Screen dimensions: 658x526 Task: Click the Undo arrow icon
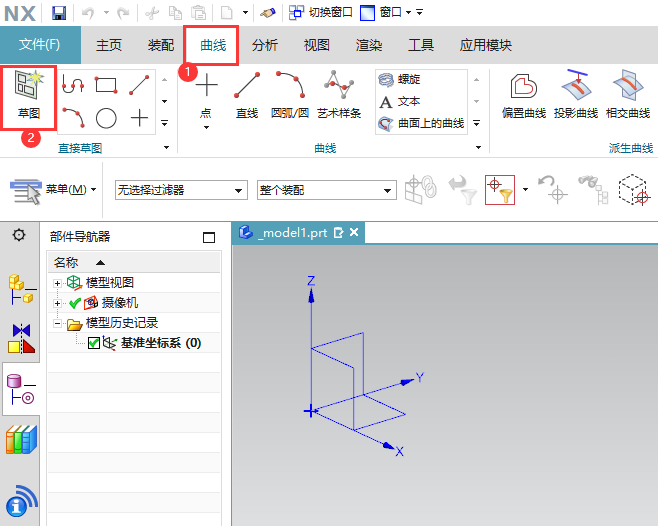88,13
